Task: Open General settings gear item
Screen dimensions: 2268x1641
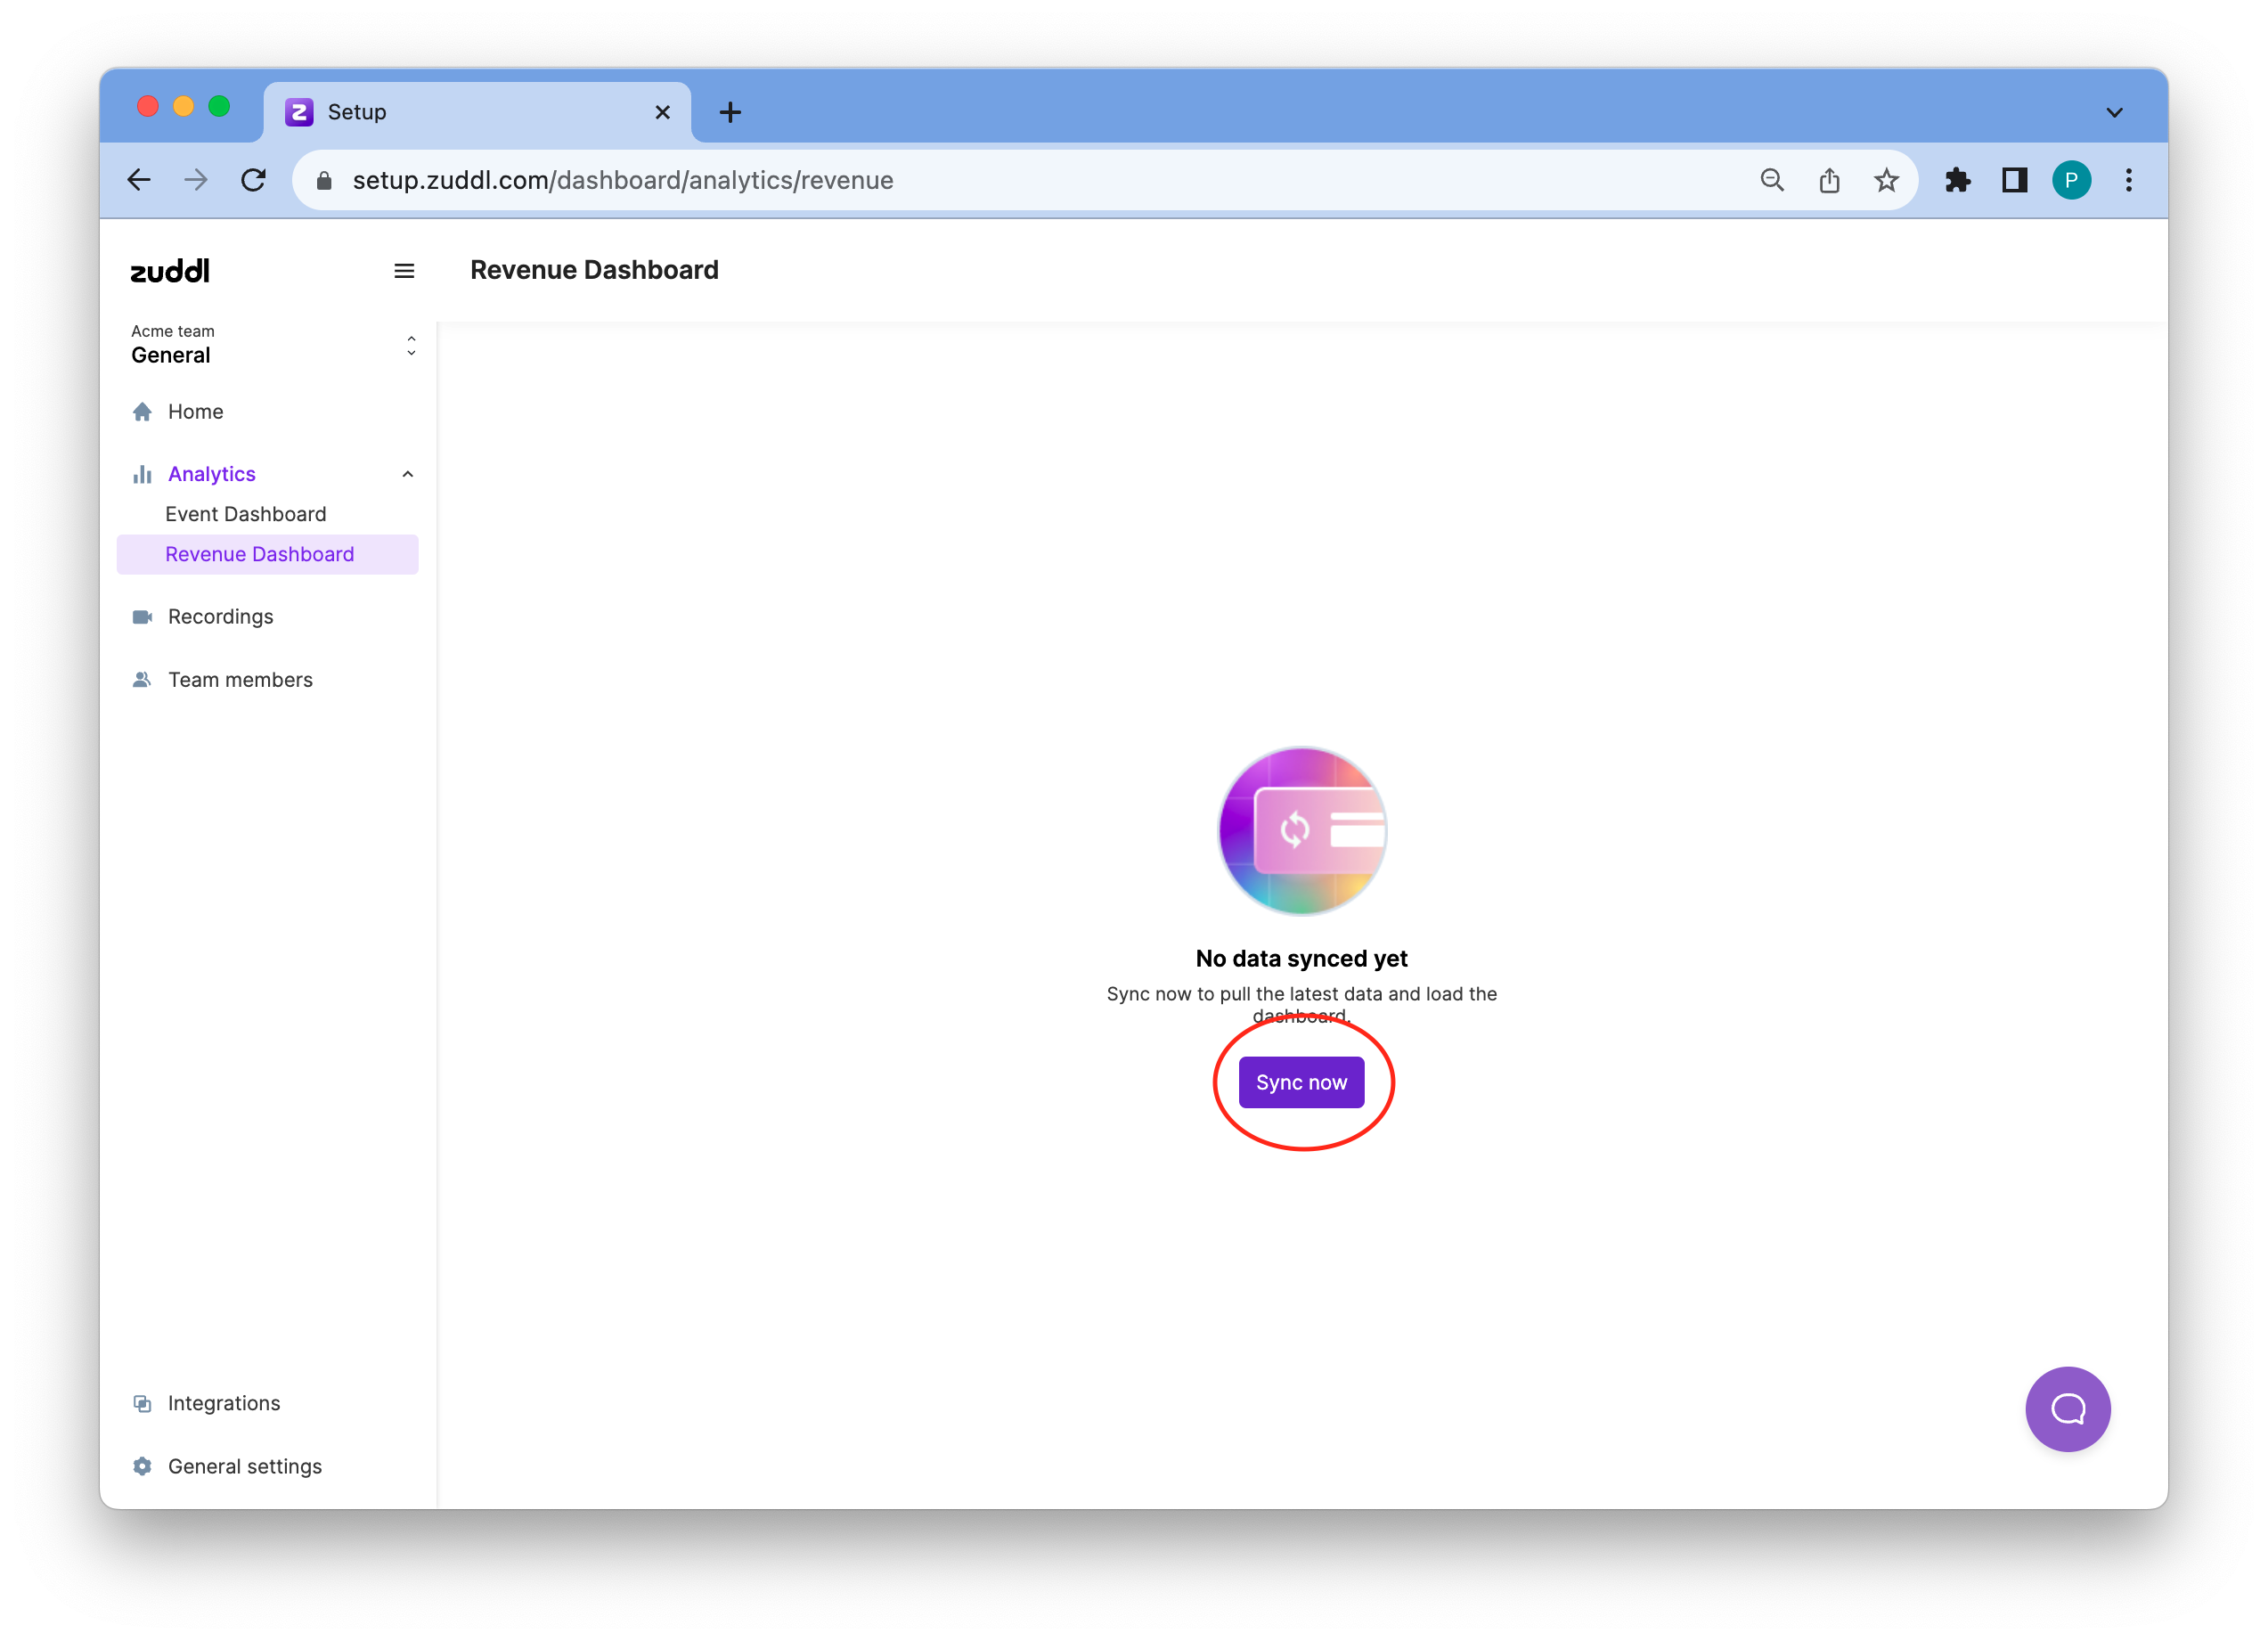Action: pos(244,1466)
